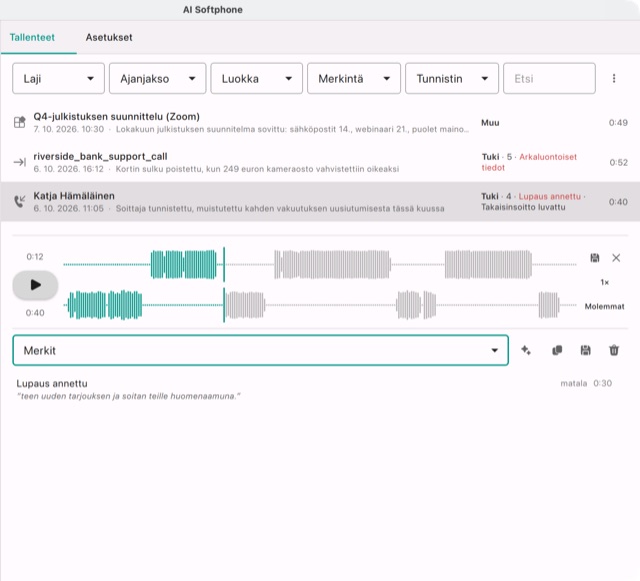Click the incoming call icon beside Katja Hämäläinen
This screenshot has height=581, width=640.
(x=20, y=201)
